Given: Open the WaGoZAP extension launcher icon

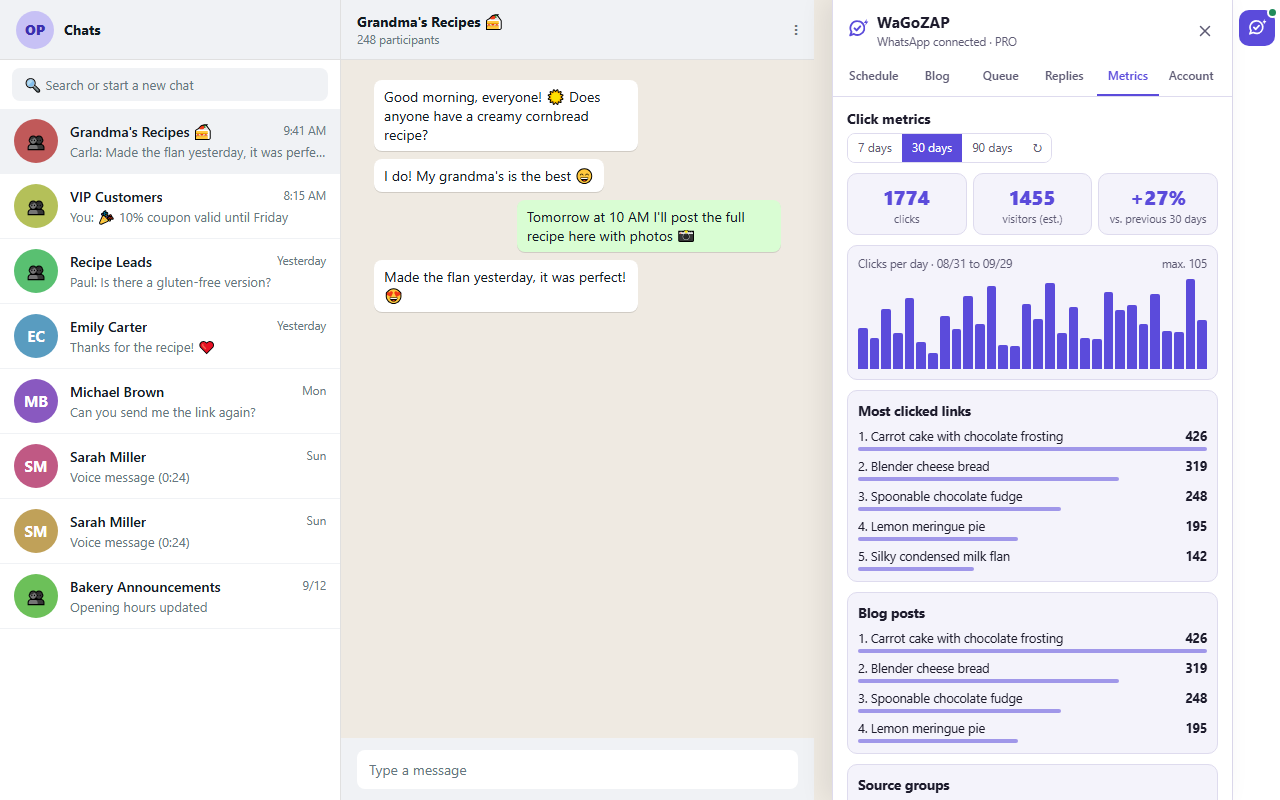Looking at the screenshot, I should (1257, 27).
